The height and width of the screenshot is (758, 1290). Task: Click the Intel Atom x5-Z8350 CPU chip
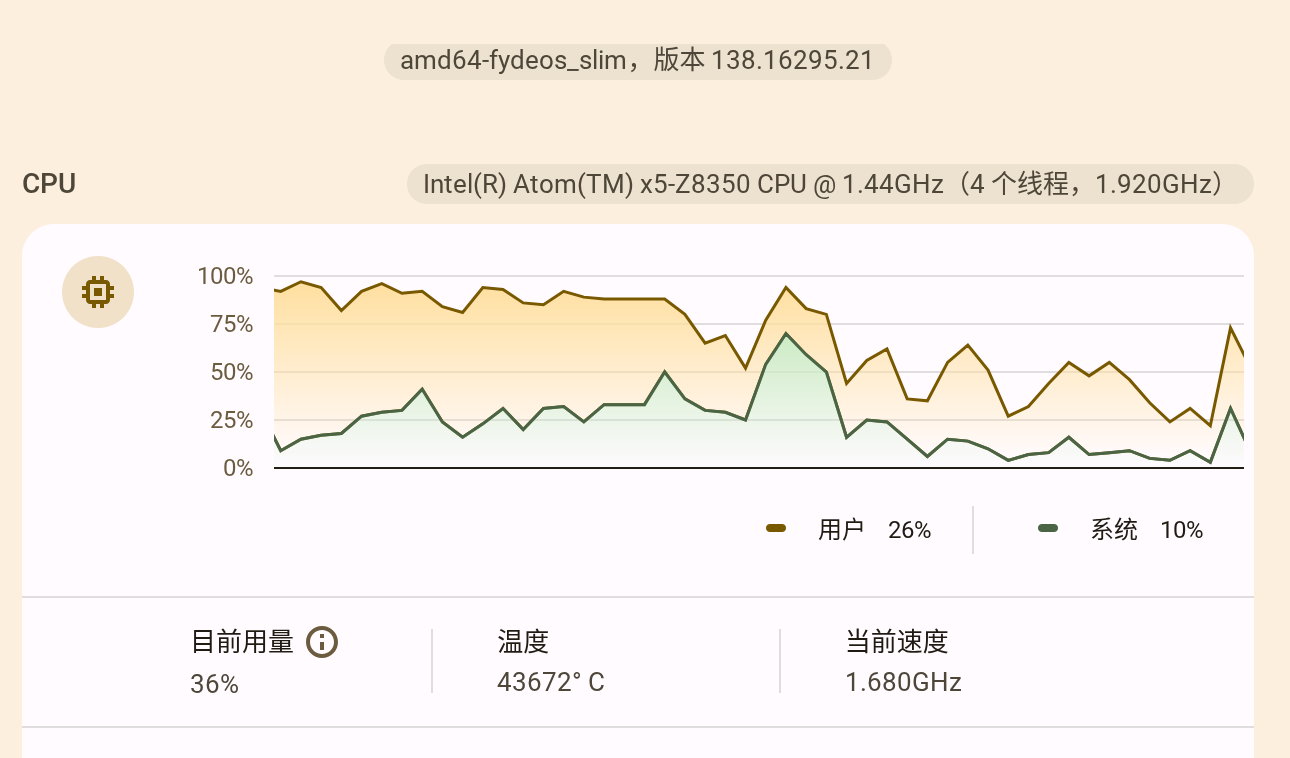tap(829, 184)
